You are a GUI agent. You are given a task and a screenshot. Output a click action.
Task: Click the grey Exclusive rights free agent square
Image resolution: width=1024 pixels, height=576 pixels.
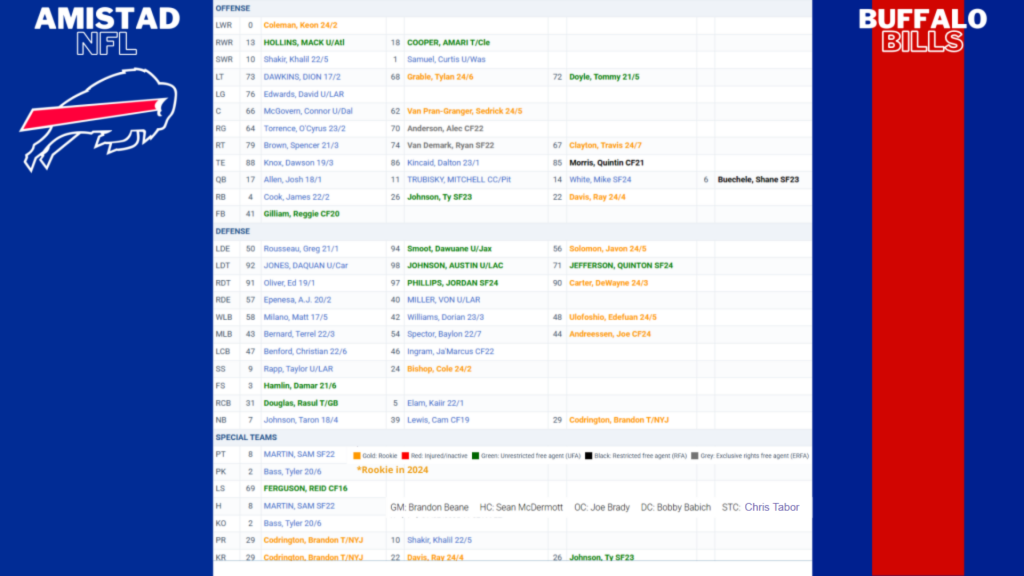[693, 455]
